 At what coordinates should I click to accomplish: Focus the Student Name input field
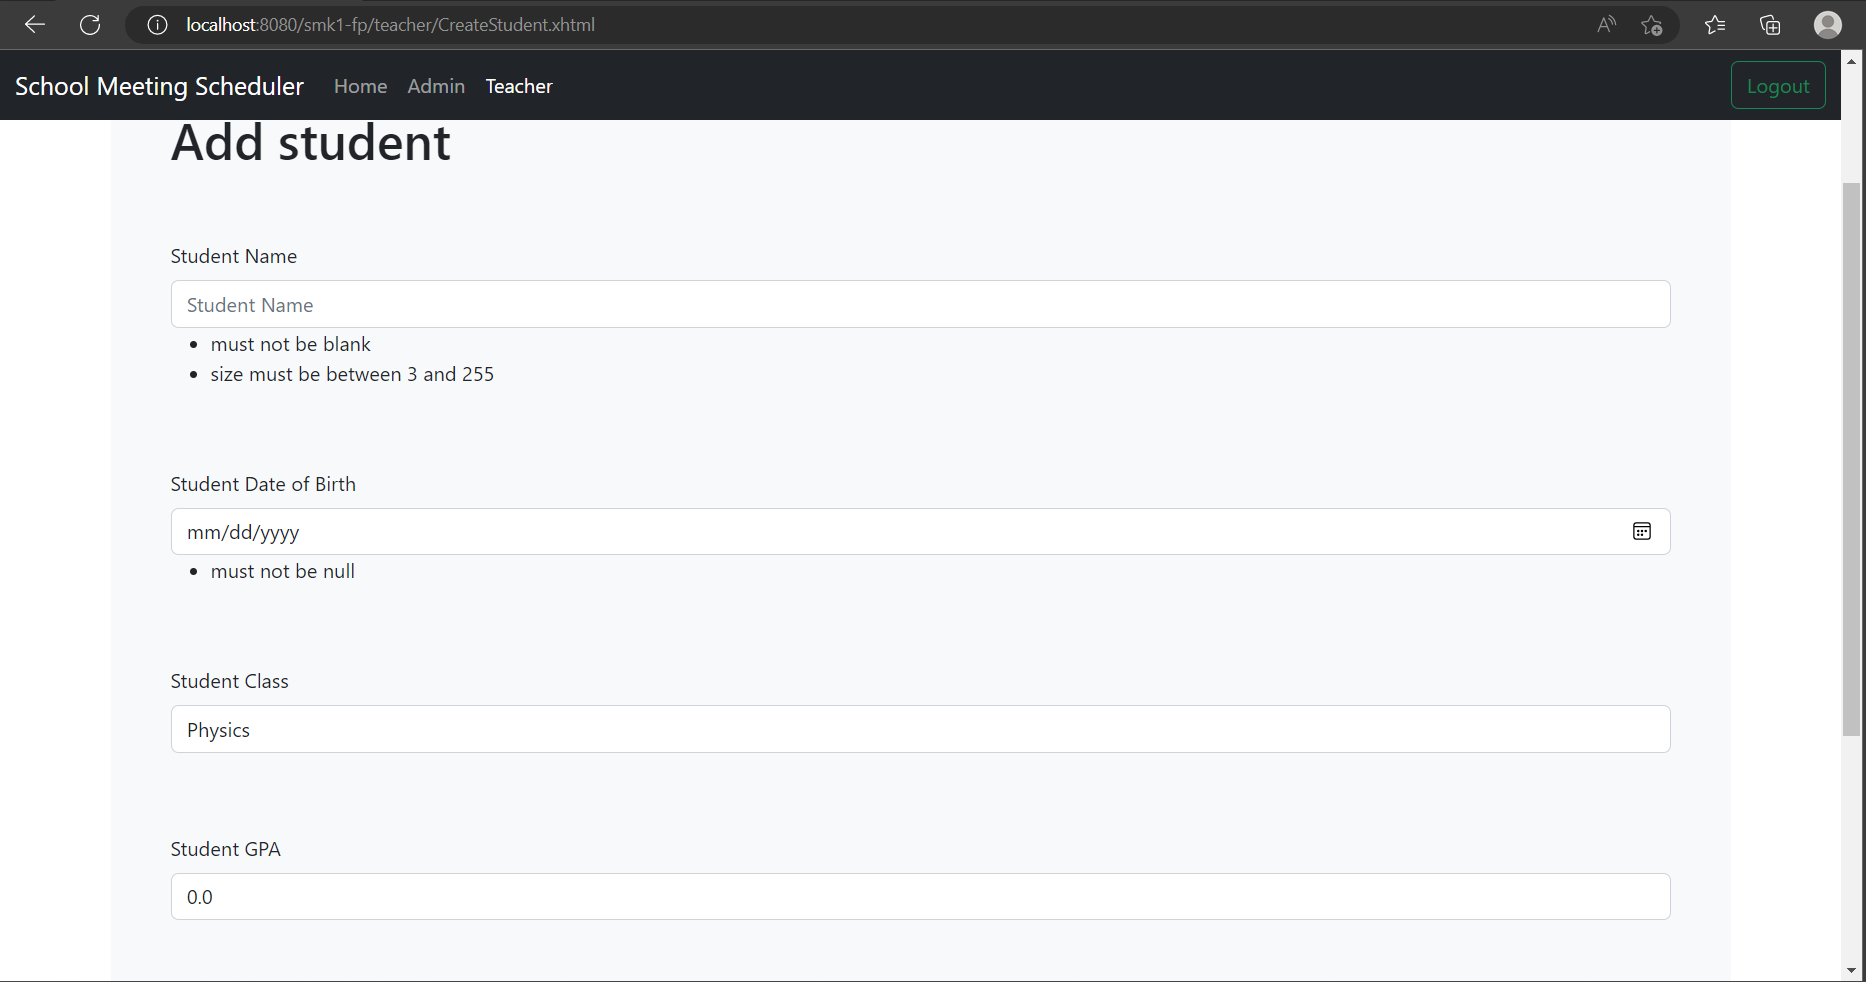pyautogui.click(x=920, y=304)
